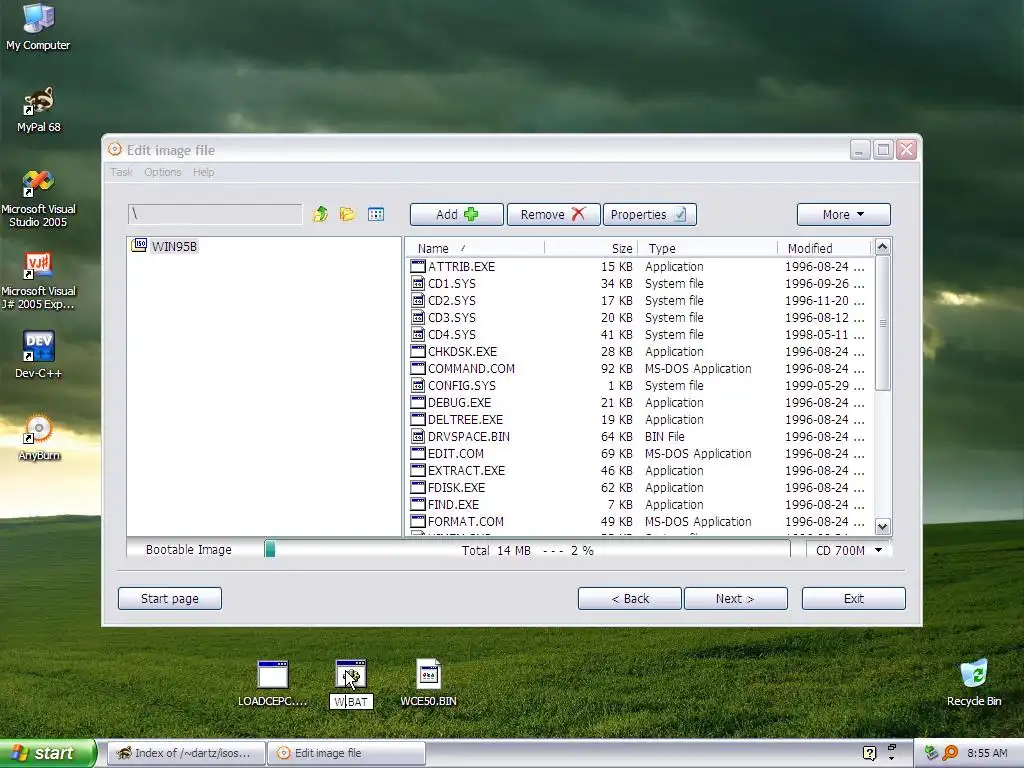Open MyPal 68 desktop shortcut

click(x=39, y=109)
